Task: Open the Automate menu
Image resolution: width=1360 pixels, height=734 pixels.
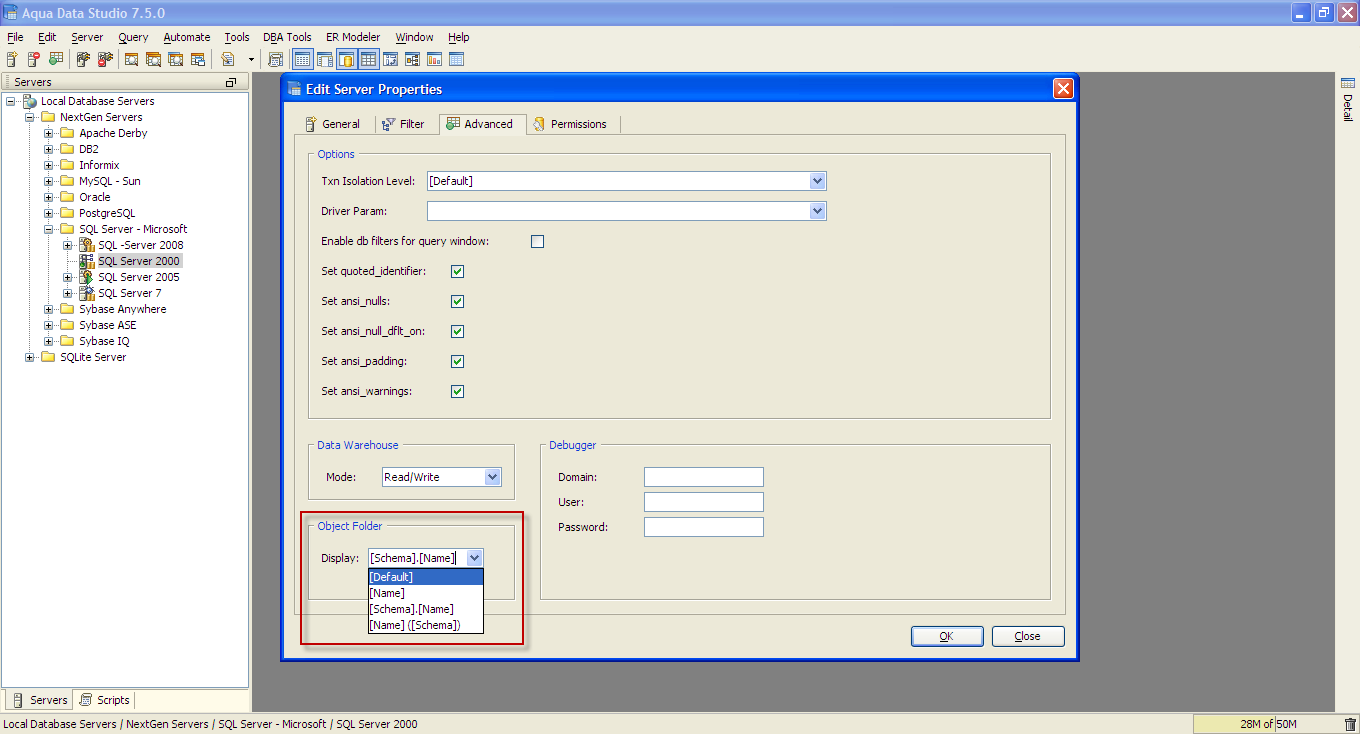Action: point(187,37)
